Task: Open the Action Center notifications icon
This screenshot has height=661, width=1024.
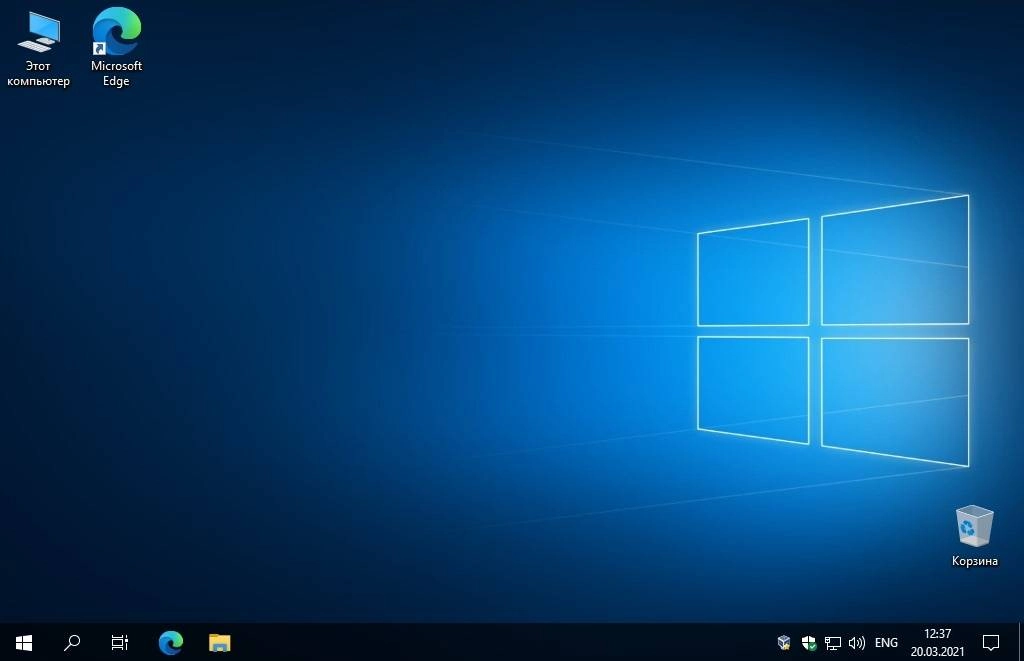Action: (x=991, y=643)
